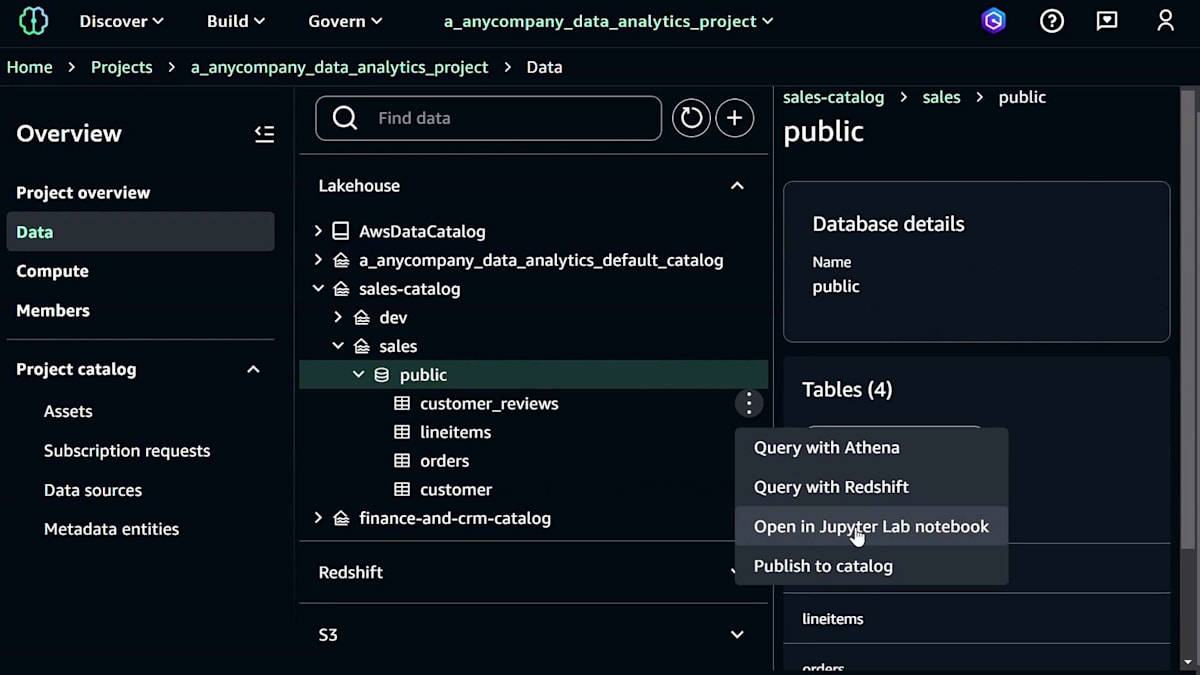Go to Project overview
Viewport: 1200px width, 675px height.
[83, 193]
